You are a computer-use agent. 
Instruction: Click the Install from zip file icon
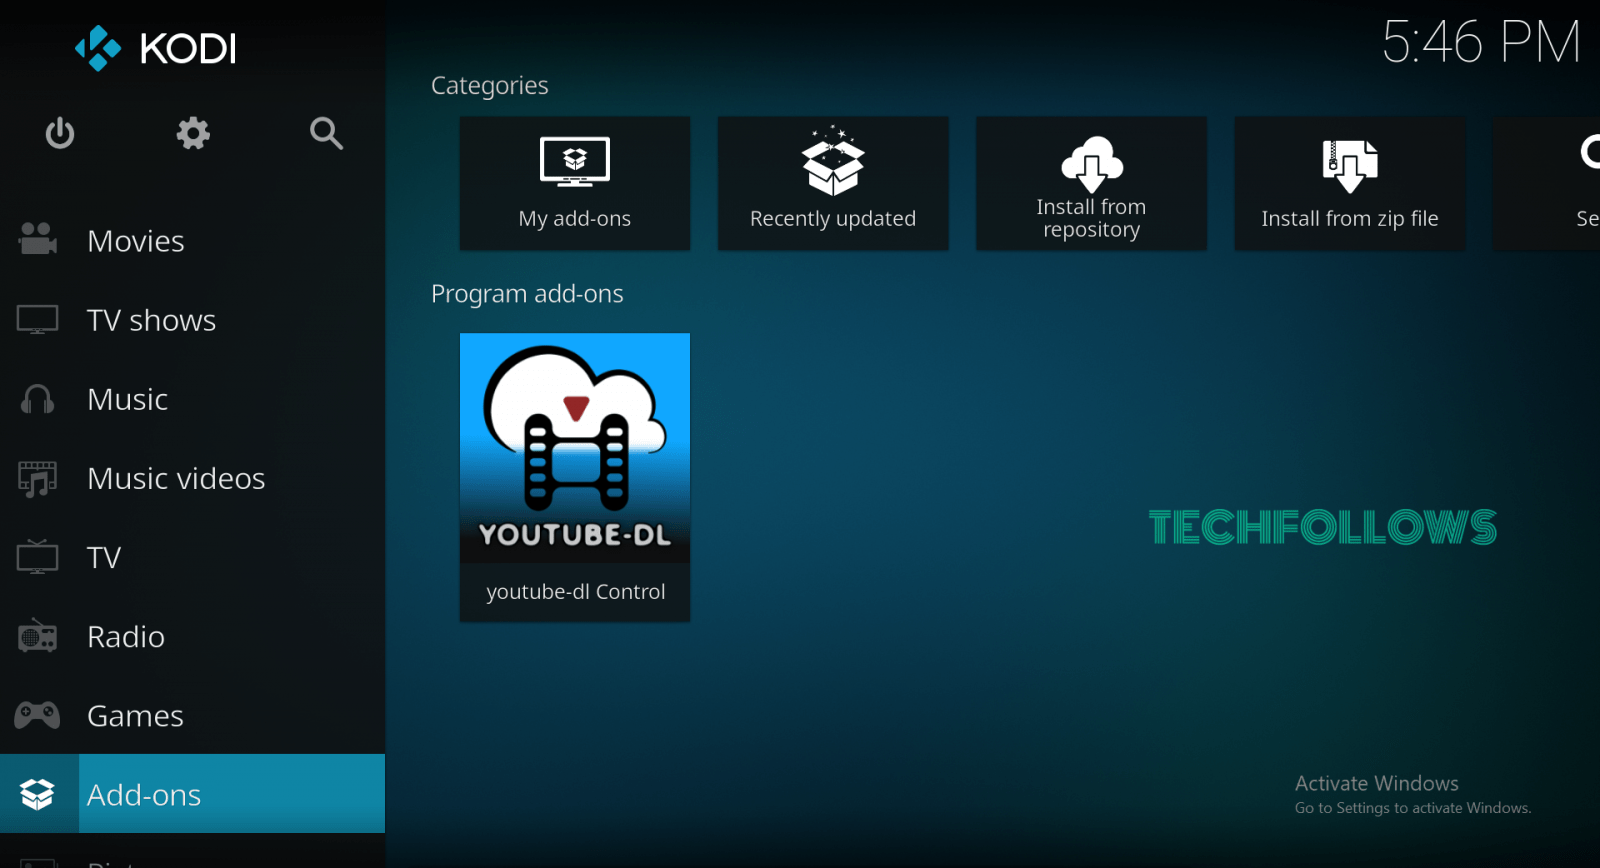click(x=1350, y=166)
